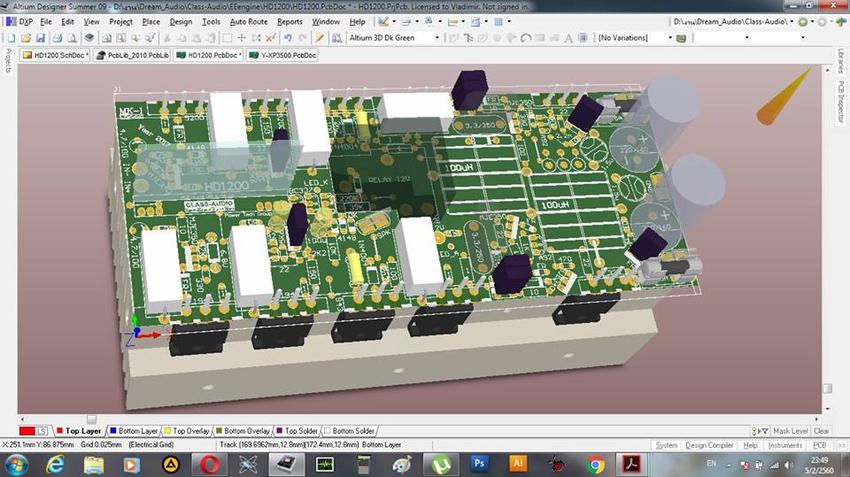Viewport: 850px width, 477px height.
Task: Open the Libraries side panel tab
Action: tap(841, 61)
